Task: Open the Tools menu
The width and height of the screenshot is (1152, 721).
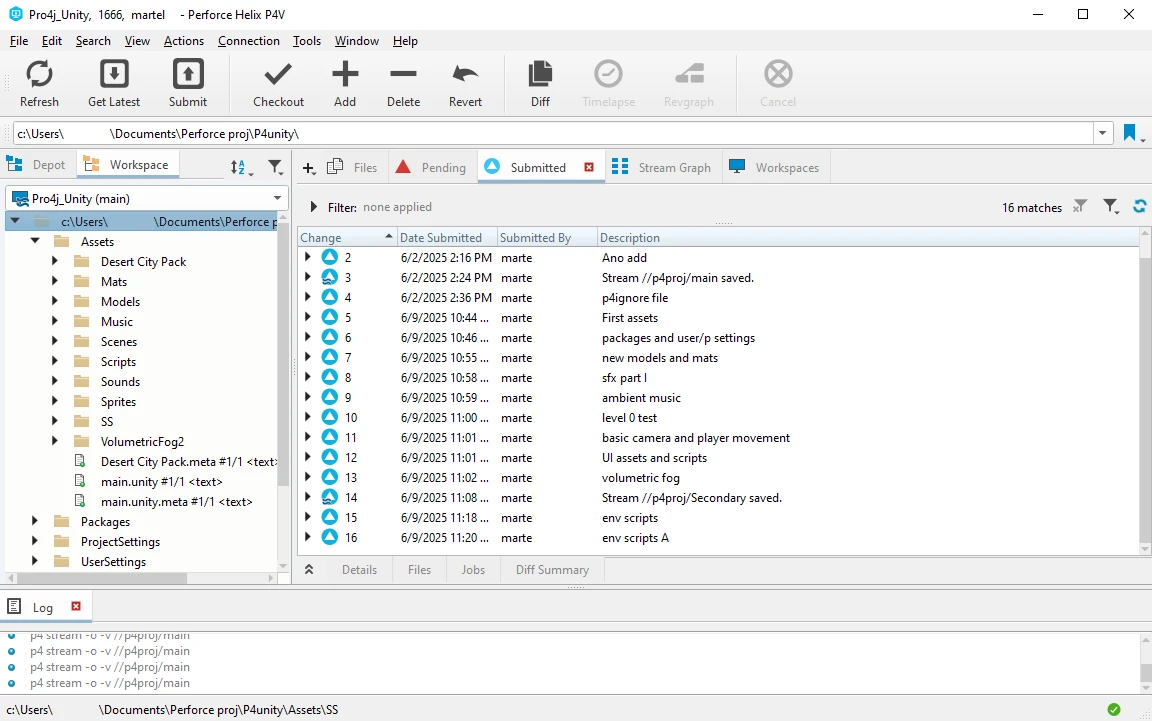Action: (306, 41)
